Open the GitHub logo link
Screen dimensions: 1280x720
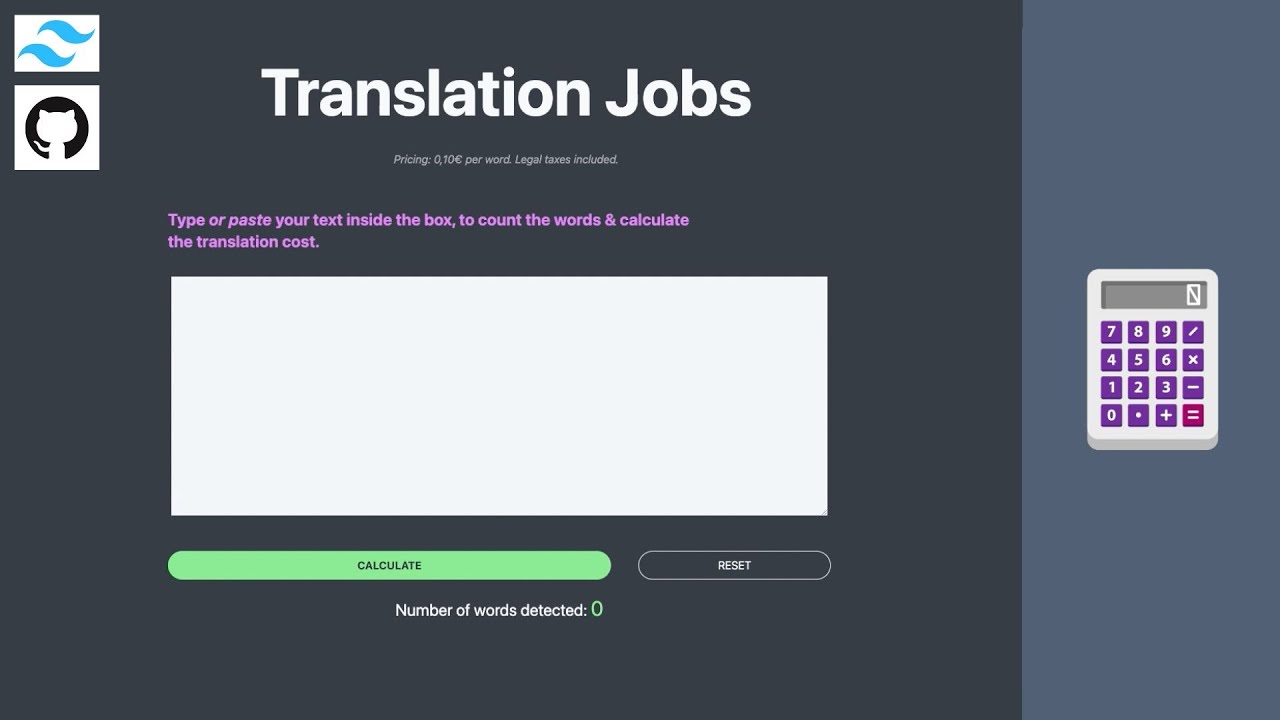(57, 128)
